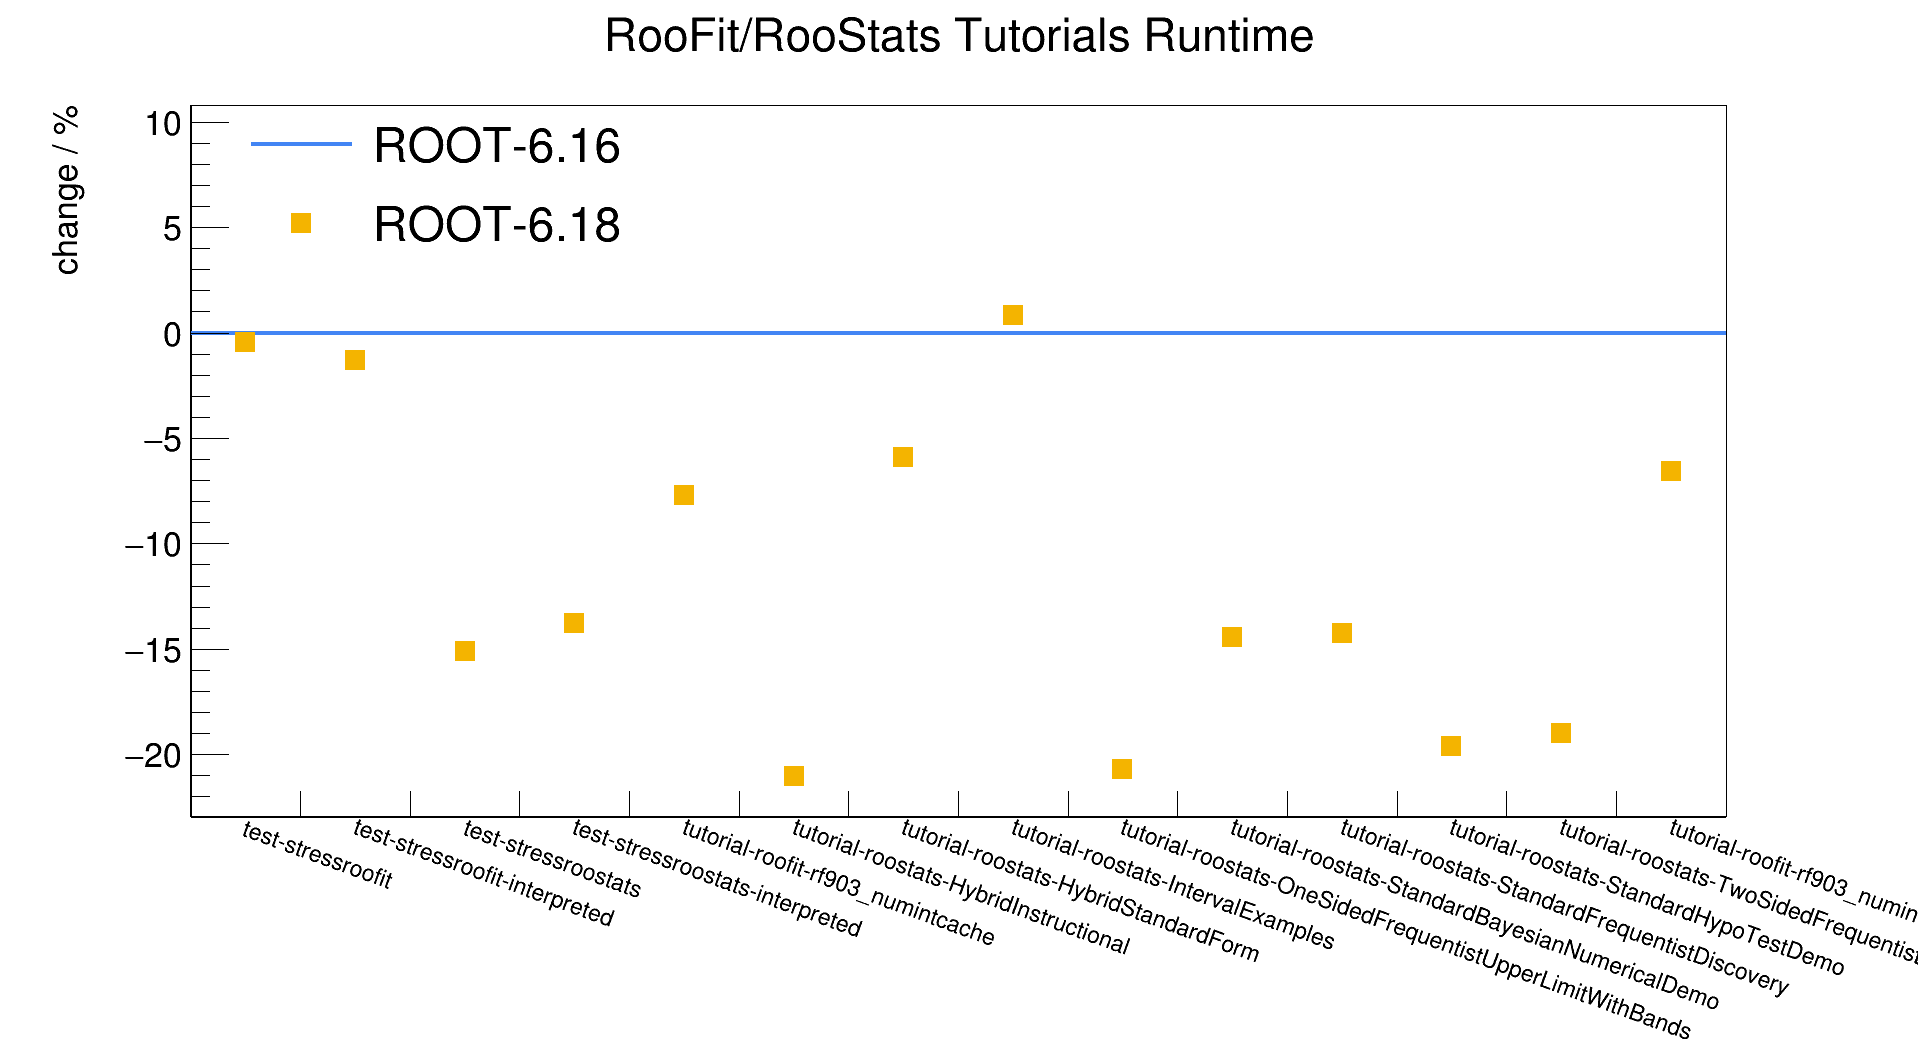Click the orange square legend marker

[x=301, y=223]
